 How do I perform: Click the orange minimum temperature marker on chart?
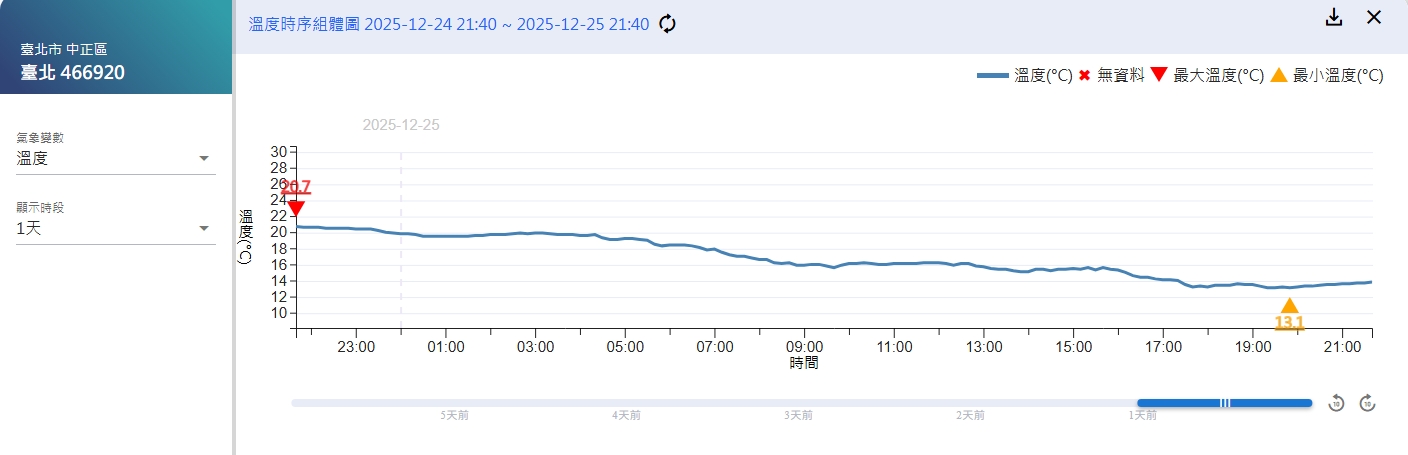[1289, 307]
